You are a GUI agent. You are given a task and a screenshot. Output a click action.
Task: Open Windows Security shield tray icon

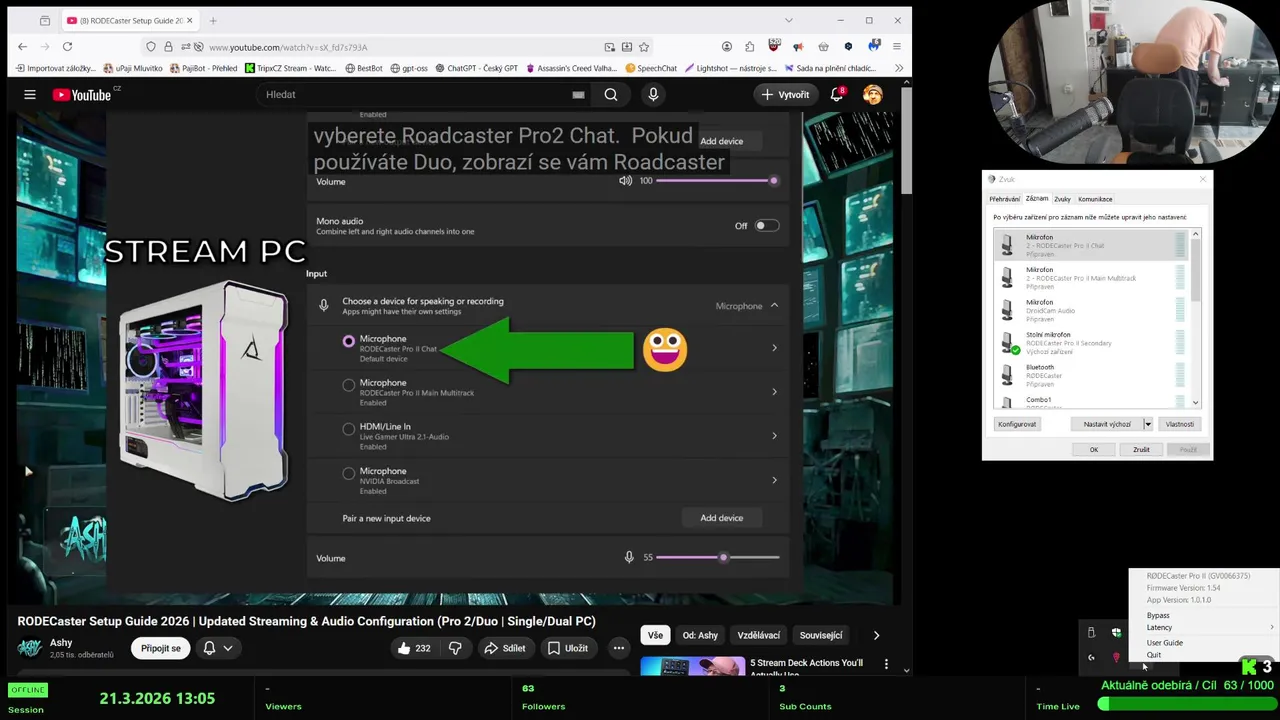click(1116, 632)
